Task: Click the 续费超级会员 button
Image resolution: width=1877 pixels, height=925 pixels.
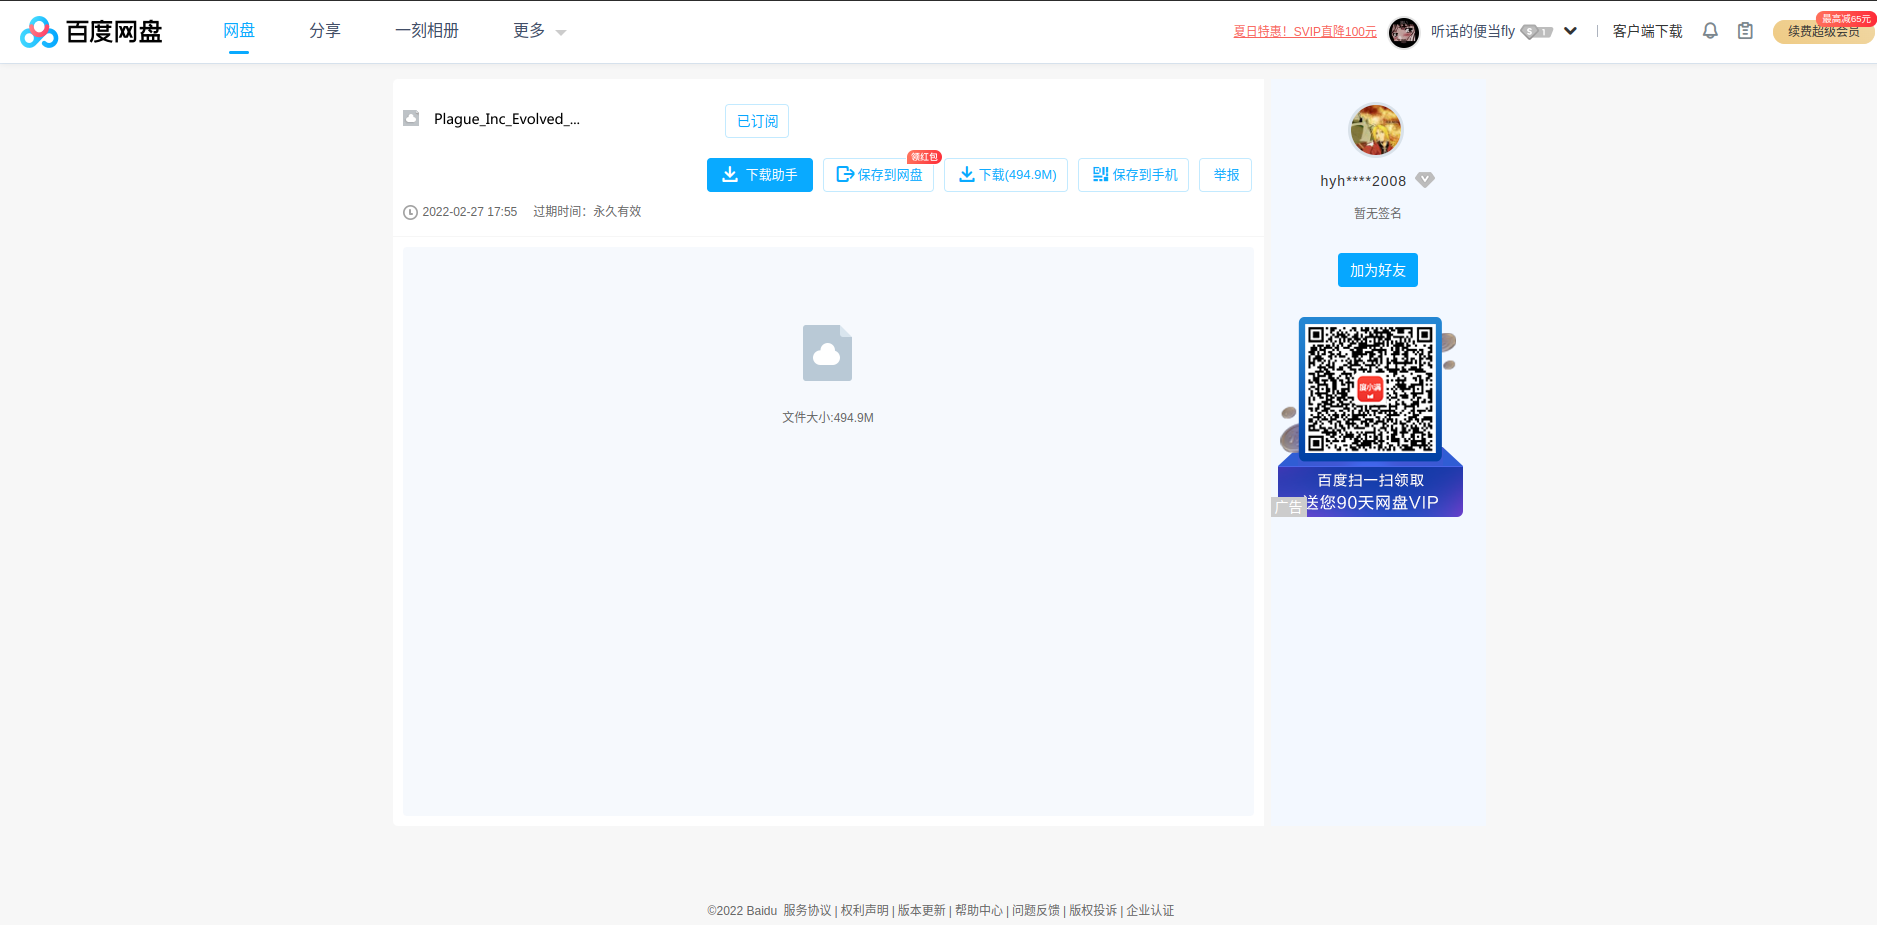Action: (x=1823, y=32)
